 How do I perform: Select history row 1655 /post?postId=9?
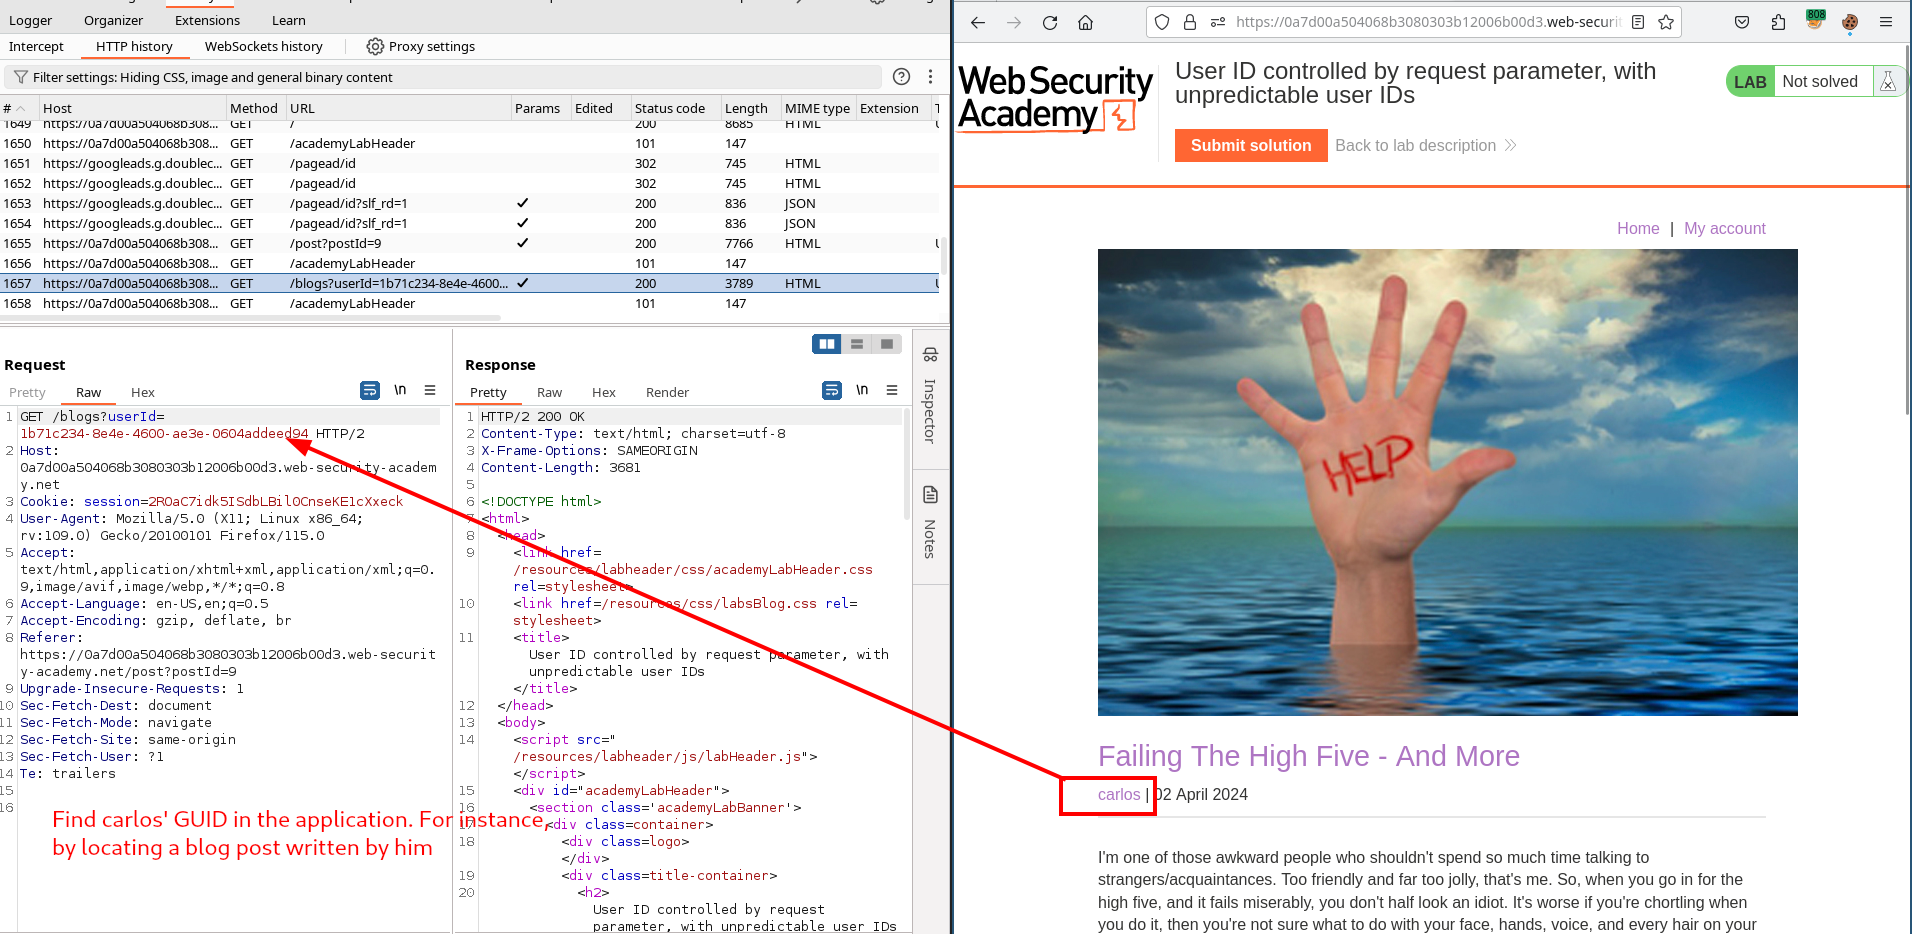[470, 243]
